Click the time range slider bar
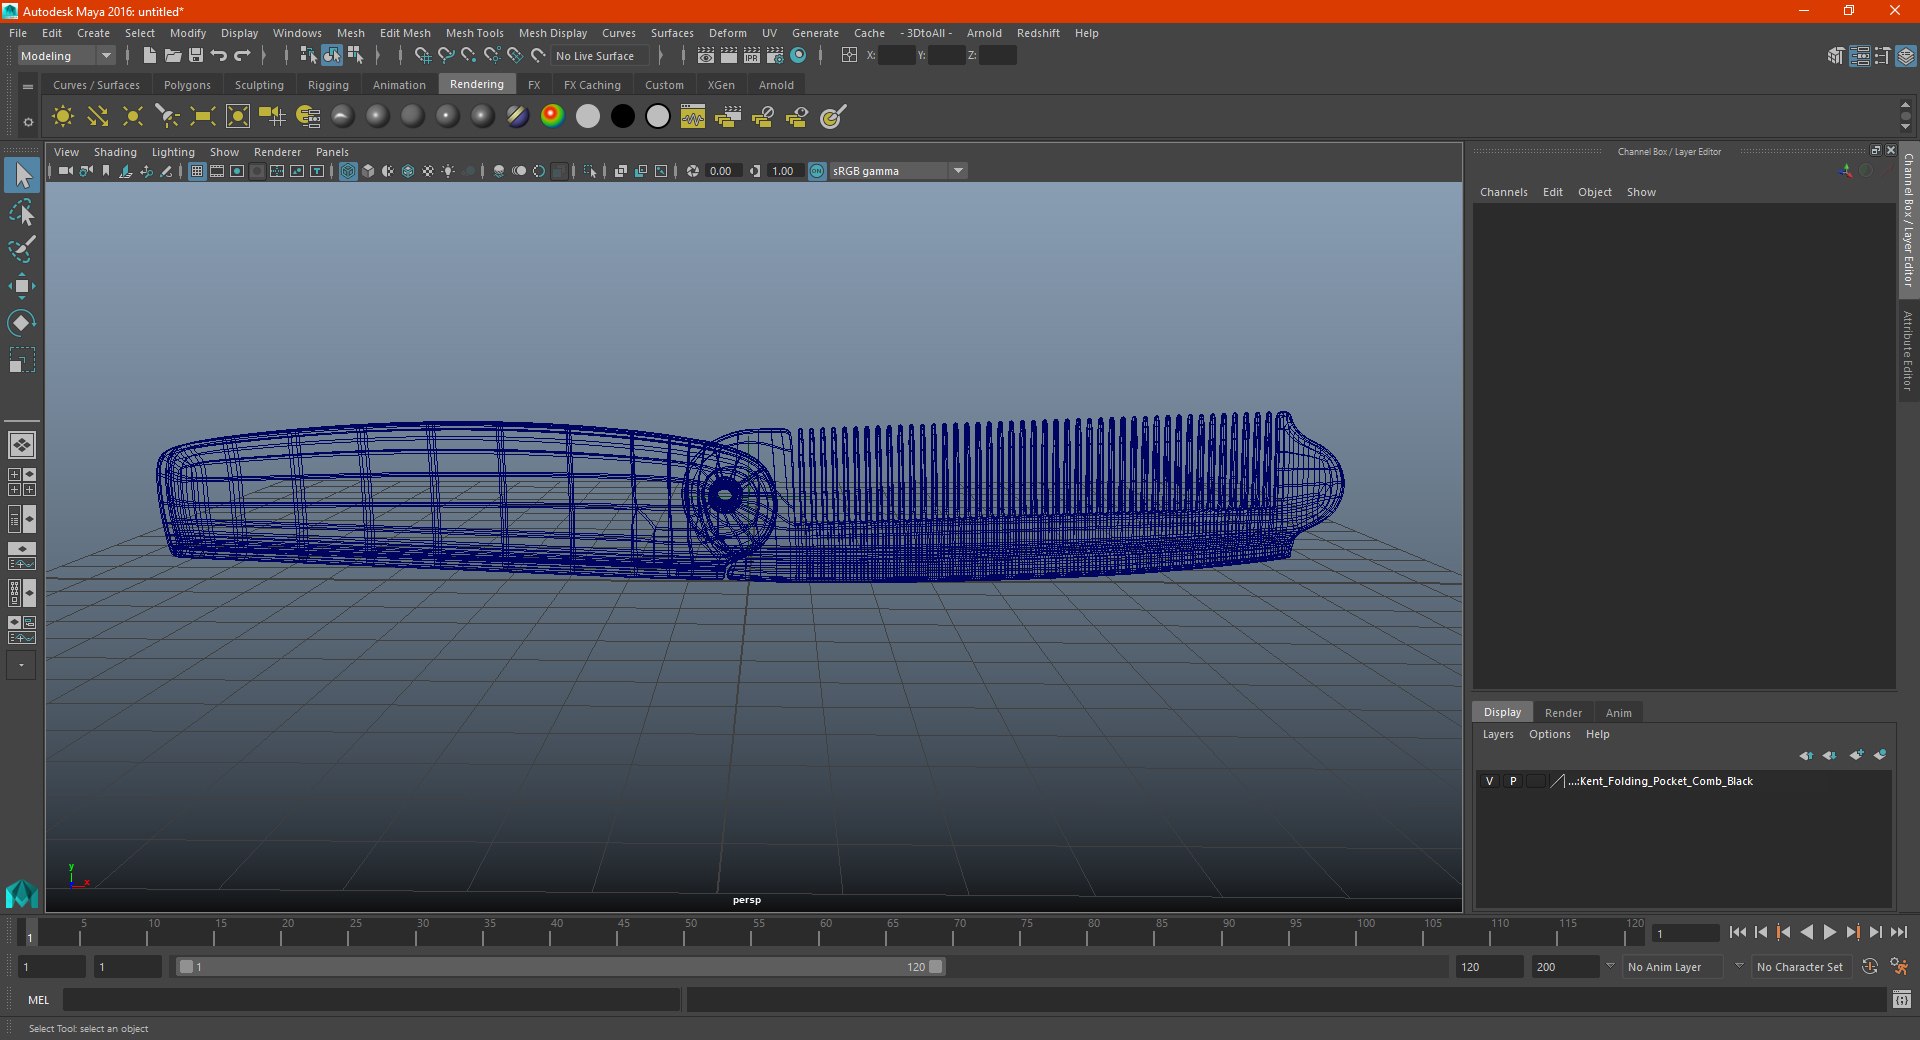This screenshot has width=1920, height=1040. (x=560, y=967)
